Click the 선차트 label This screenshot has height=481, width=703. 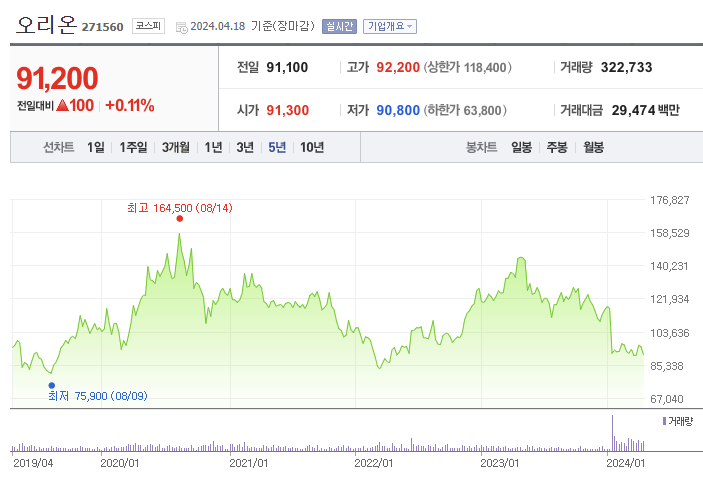coord(59,147)
